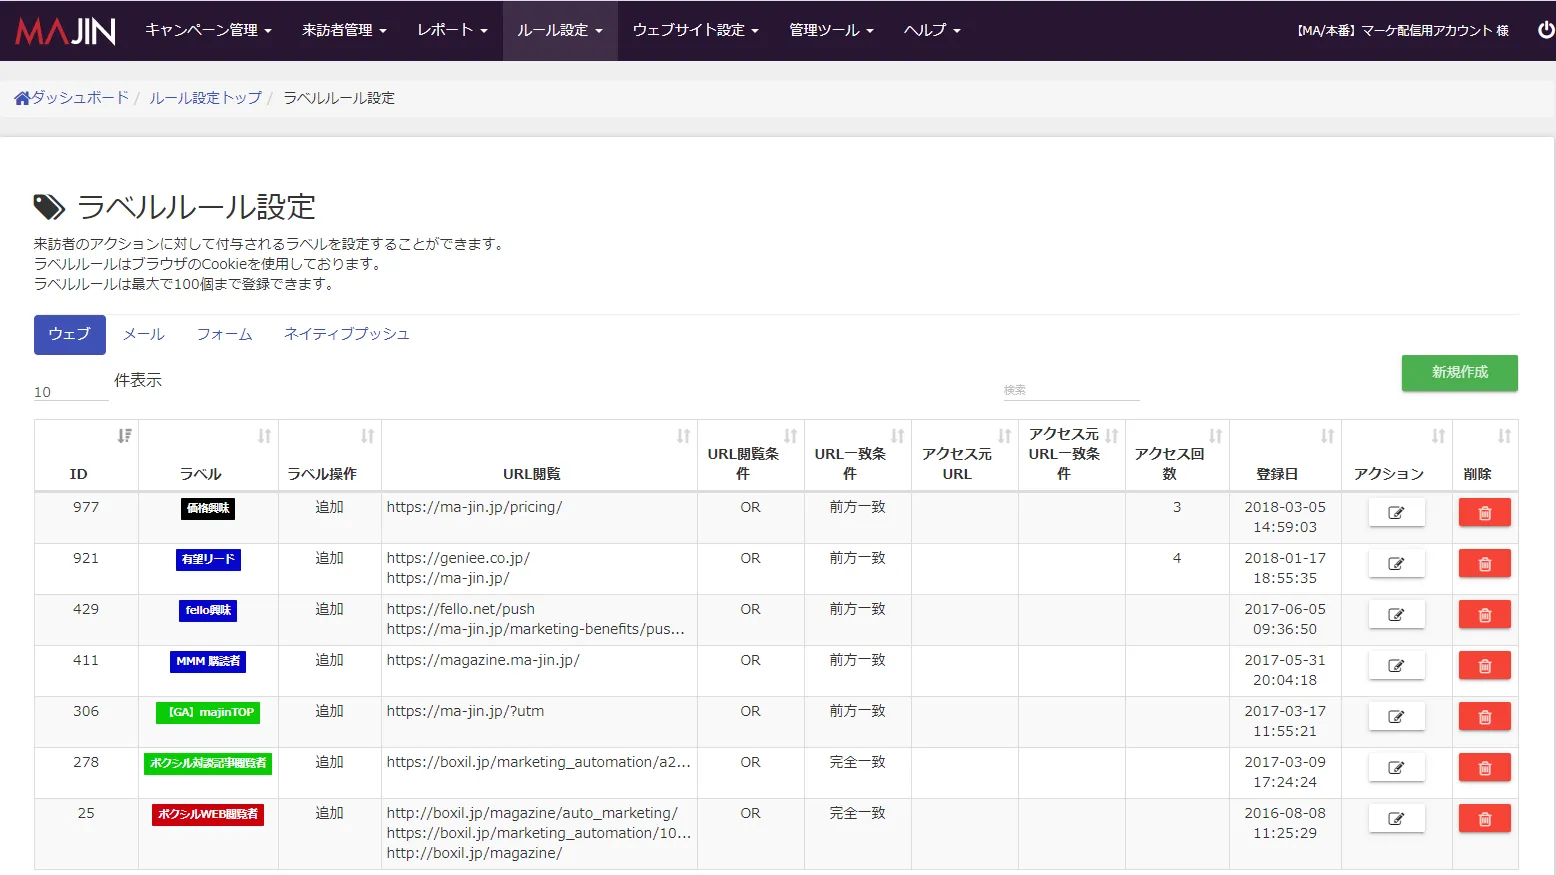Click the account name マーケ配信用アカウント
The width and height of the screenshot is (1556, 875).
point(1403,31)
